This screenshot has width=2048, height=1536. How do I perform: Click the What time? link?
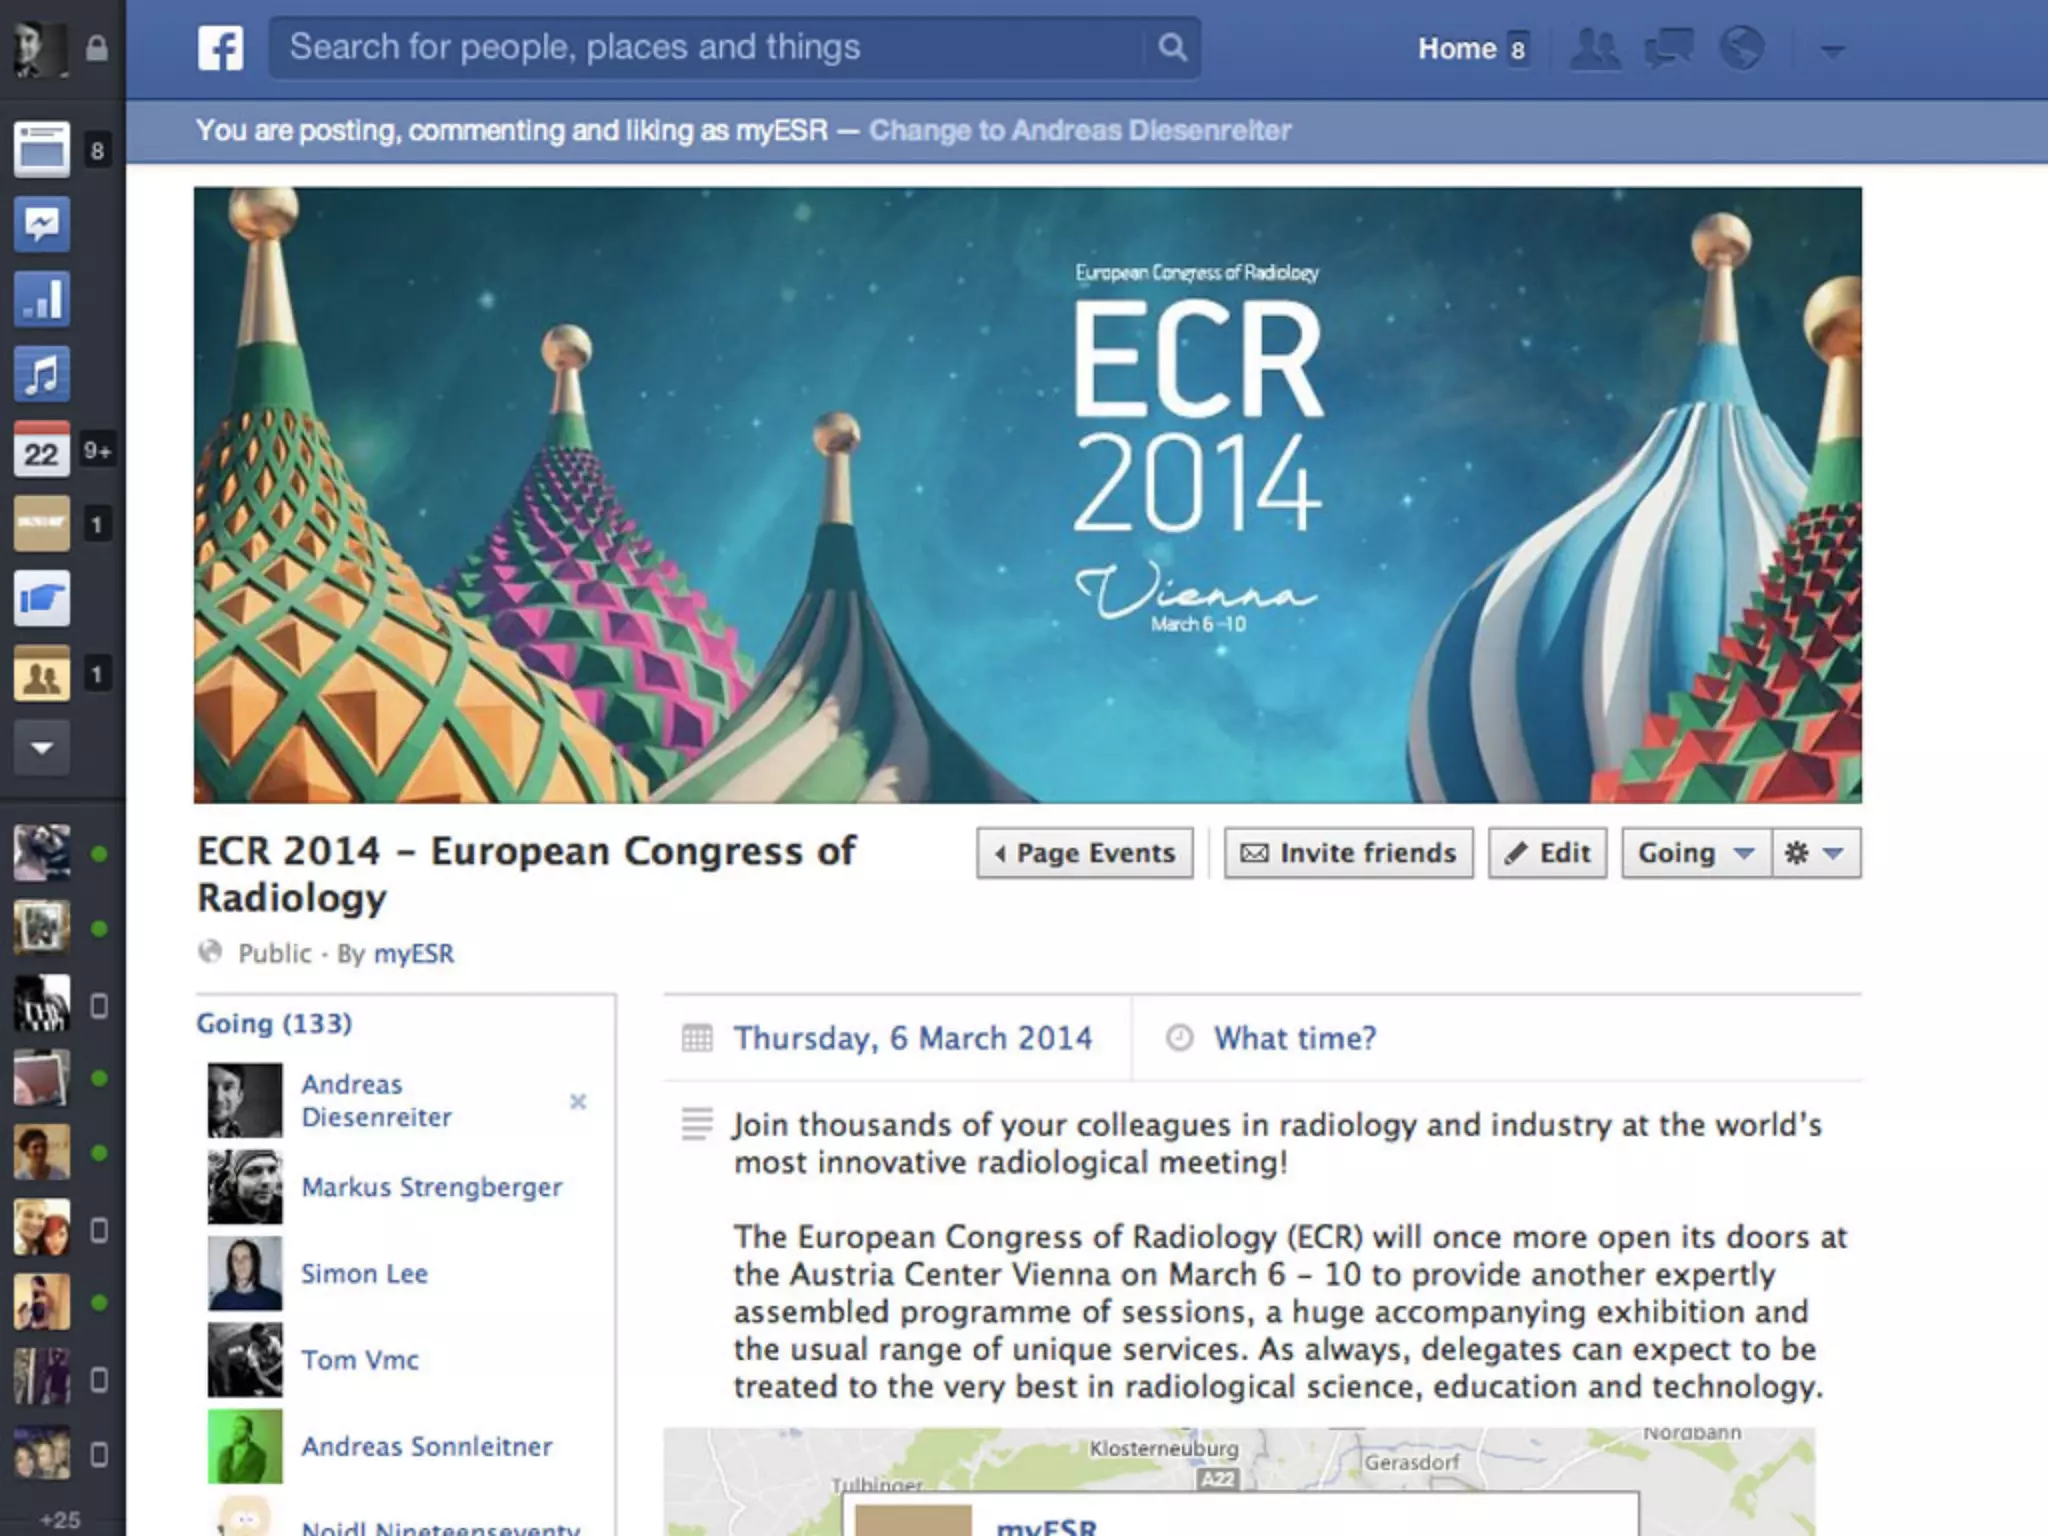(x=1295, y=1038)
